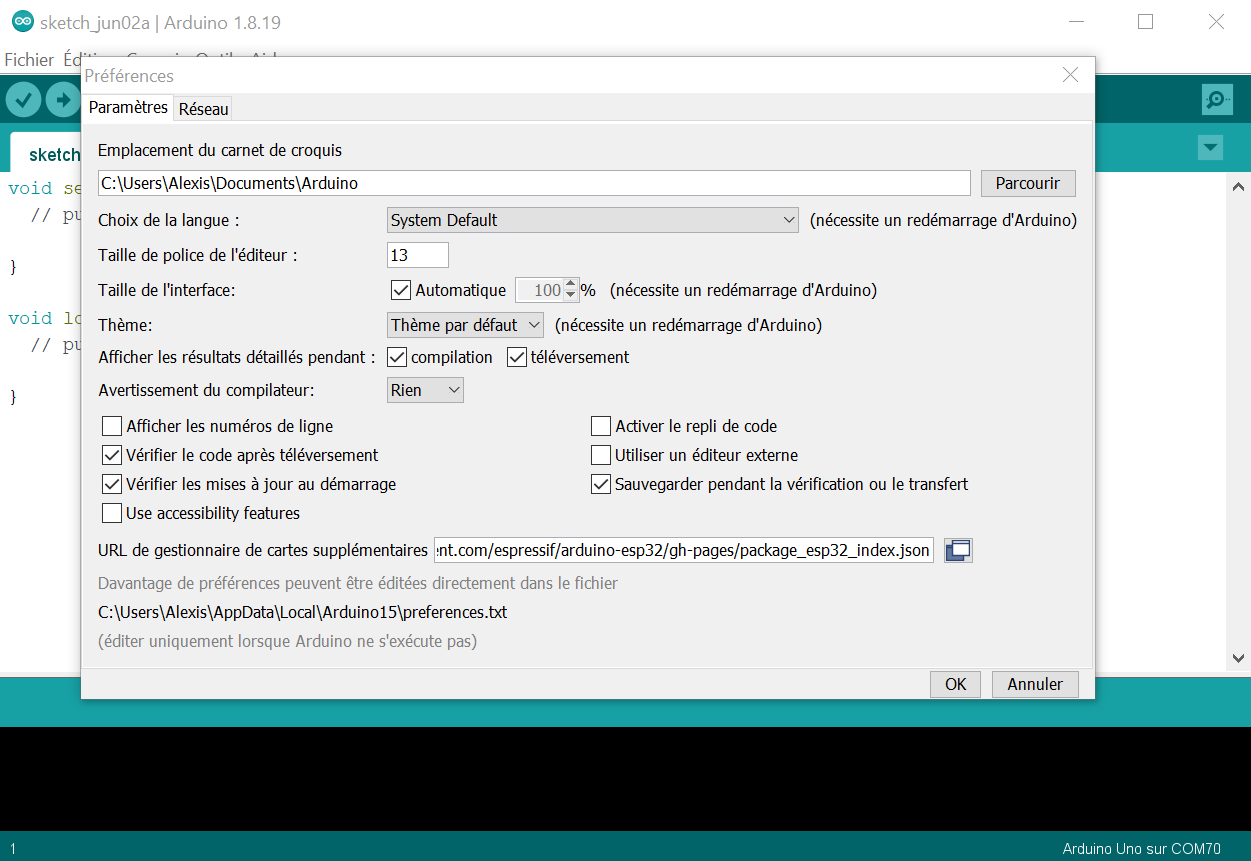Click the restart note beside the theme dropdown
The image size is (1251, 861).
688,325
